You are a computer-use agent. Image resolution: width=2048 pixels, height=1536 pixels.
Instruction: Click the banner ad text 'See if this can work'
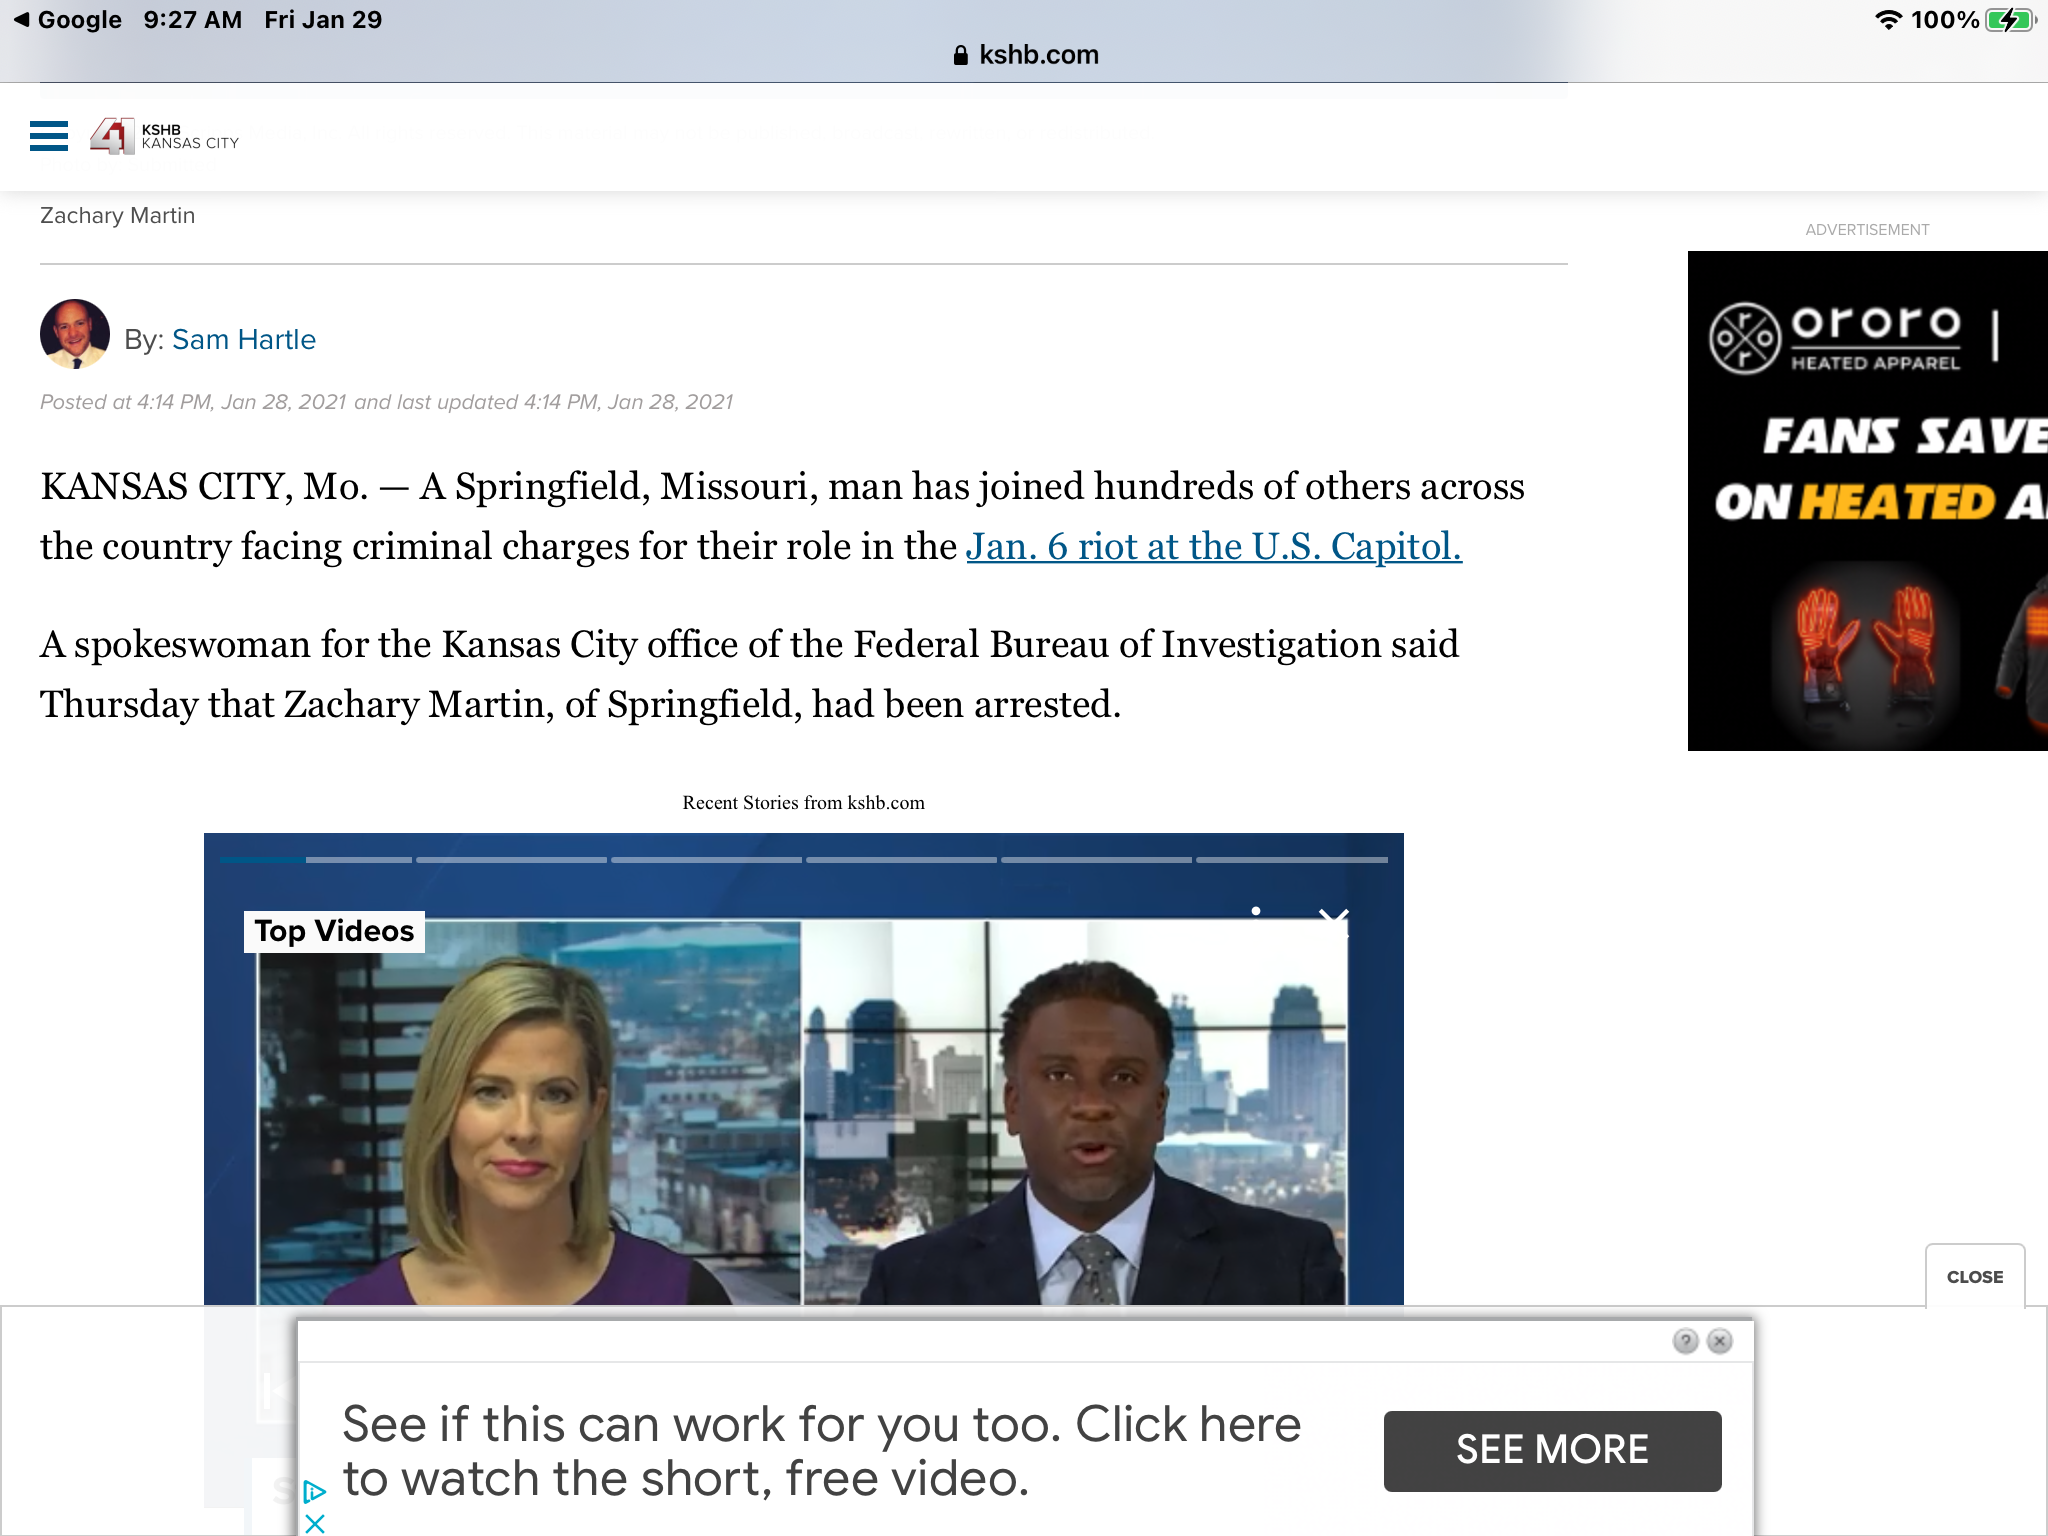(x=821, y=1451)
